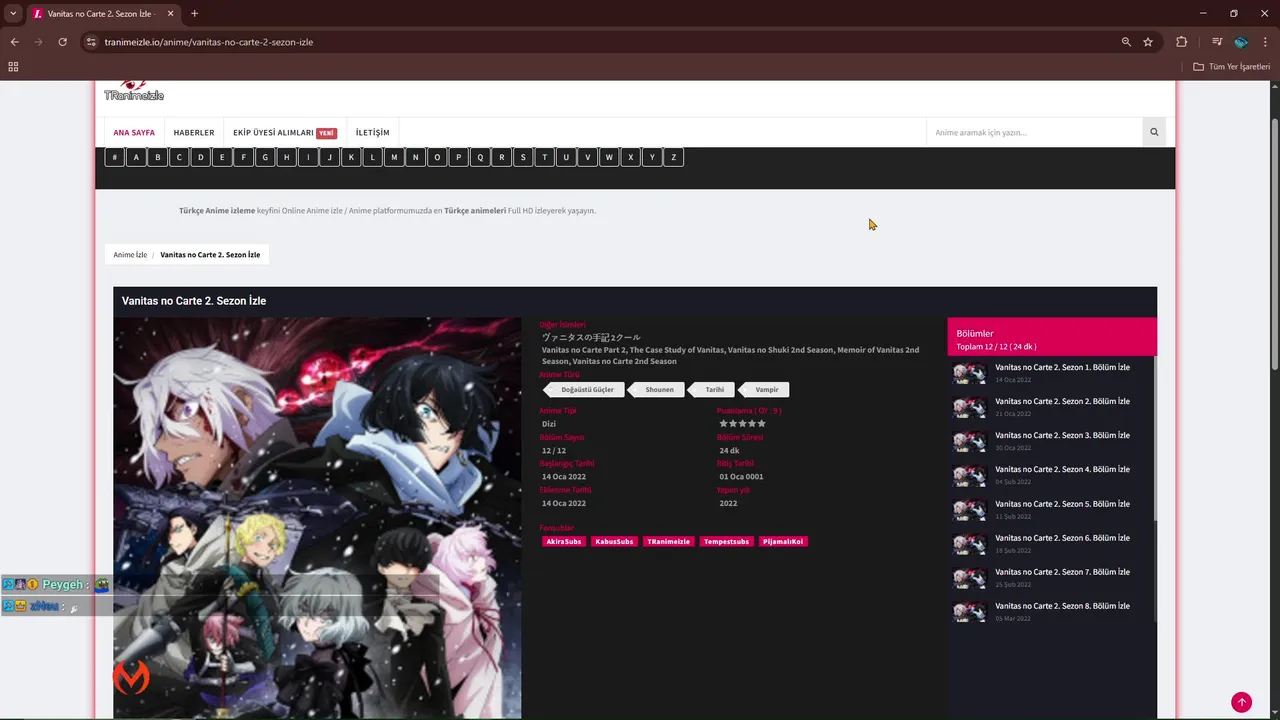Open the browser profile avatar
Viewport: 1280px width, 720px height.
1241,42
